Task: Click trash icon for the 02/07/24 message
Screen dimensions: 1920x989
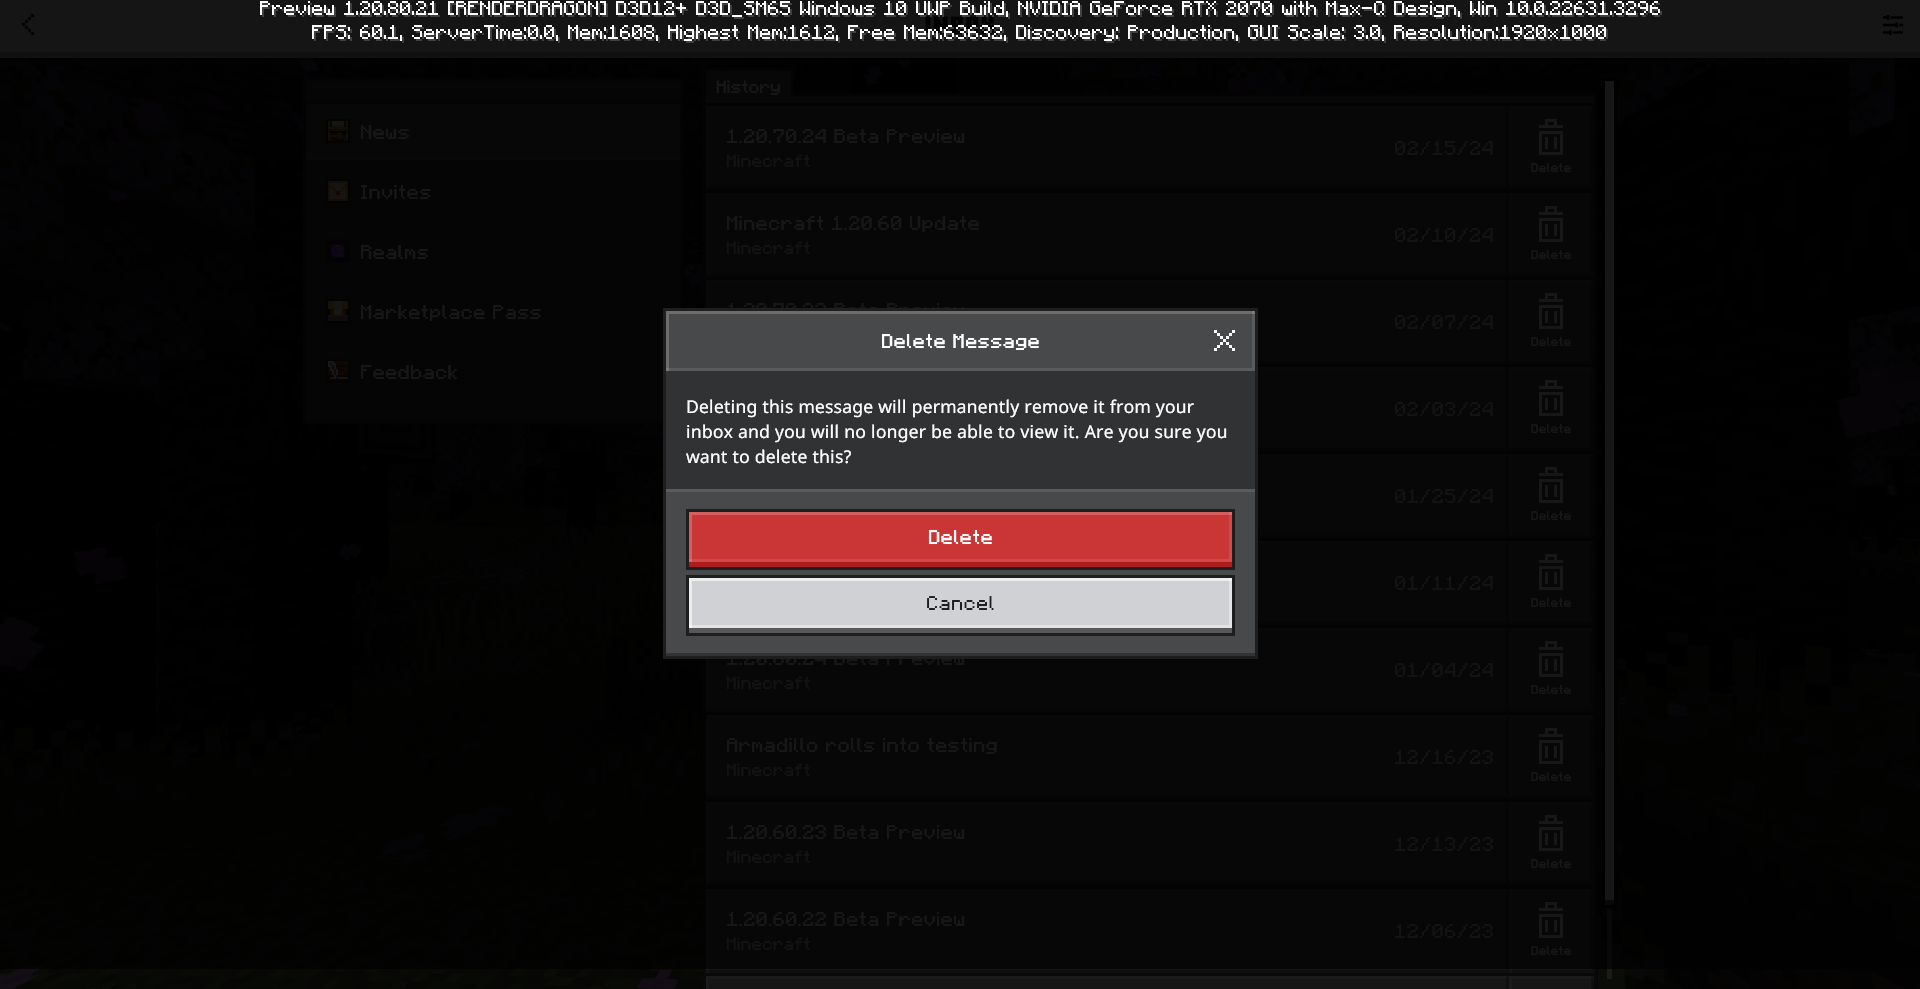Action: pyautogui.click(x=1551, y=321)
